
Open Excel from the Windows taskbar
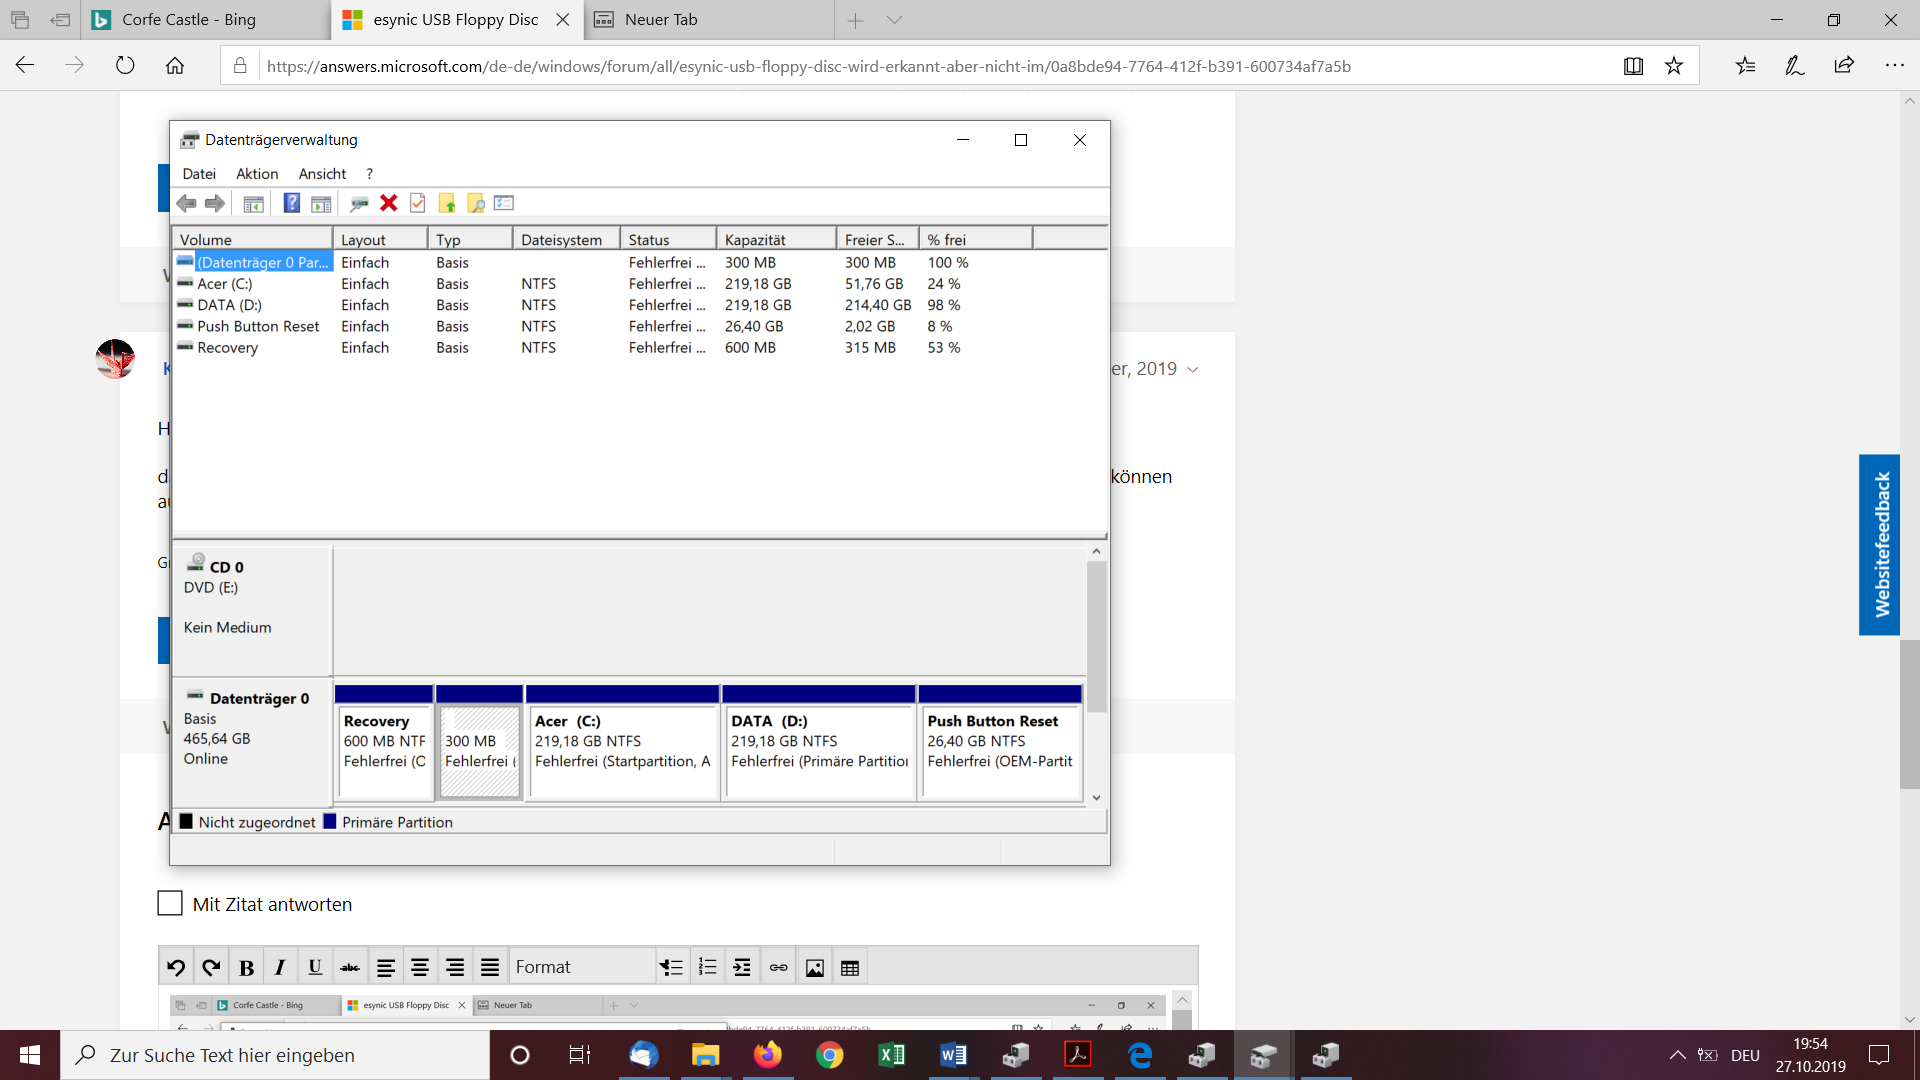[891, 1055]
